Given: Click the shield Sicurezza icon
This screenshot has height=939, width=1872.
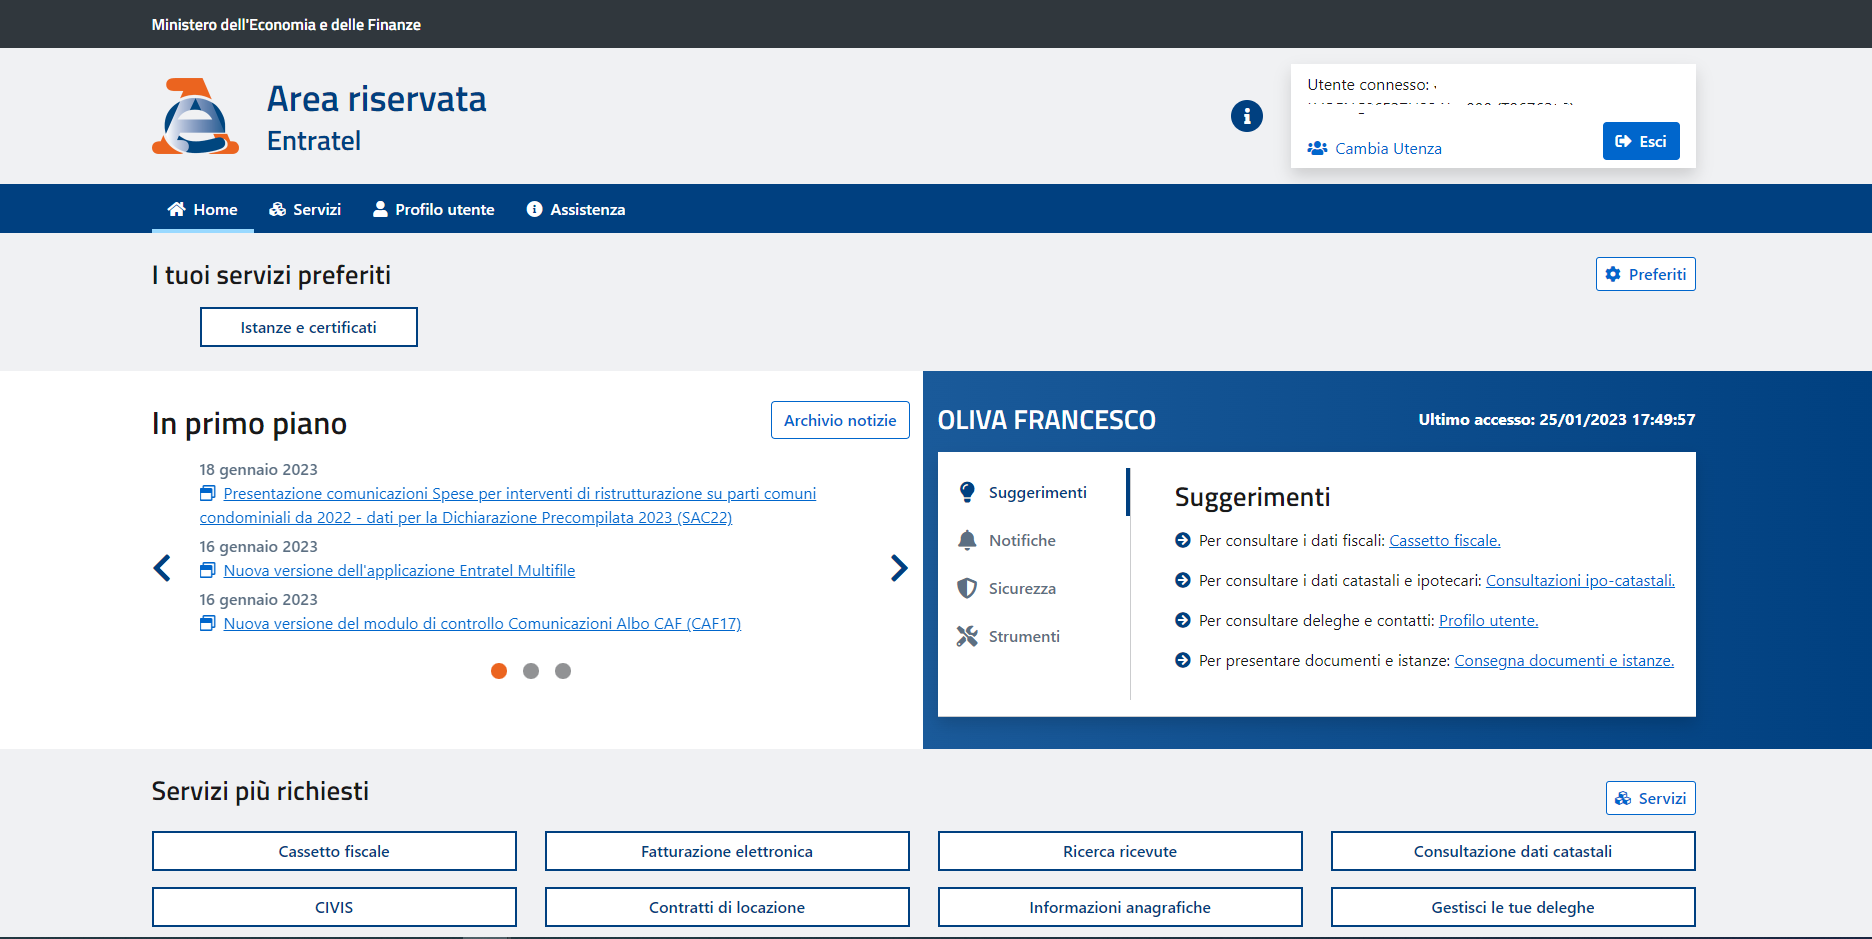Looking at the screenshot, I should click(x=967, y=588).
